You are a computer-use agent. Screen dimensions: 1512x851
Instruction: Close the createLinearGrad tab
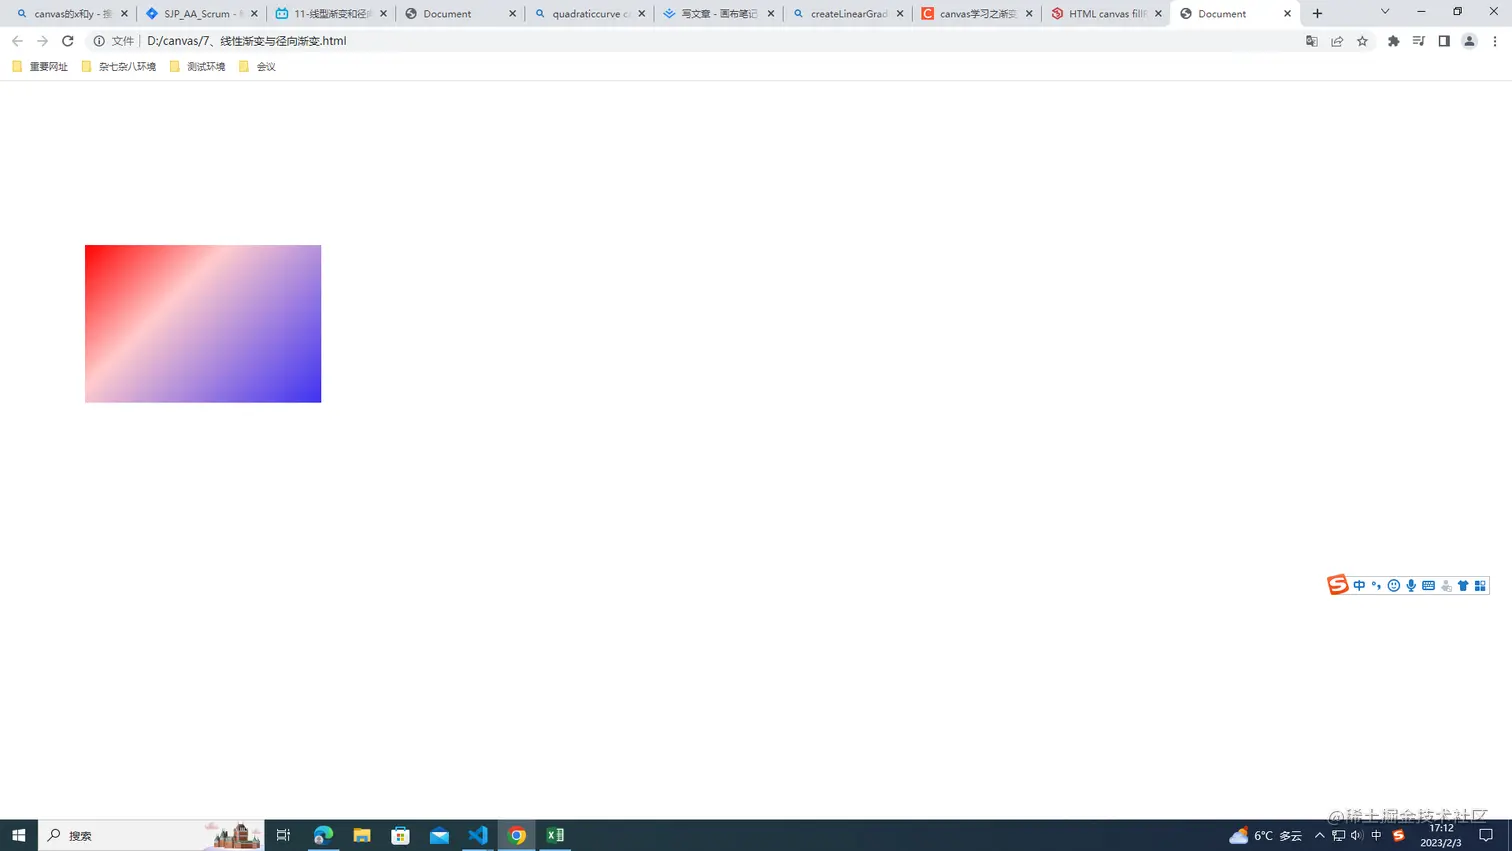(x=900, y=14)
